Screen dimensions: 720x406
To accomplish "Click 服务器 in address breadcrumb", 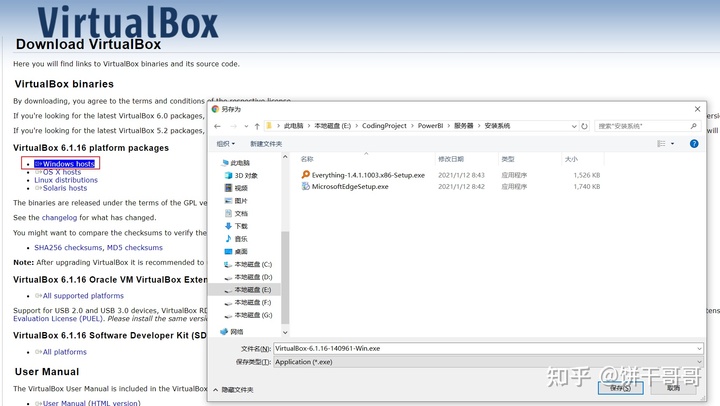I will (x=464, y=126).
